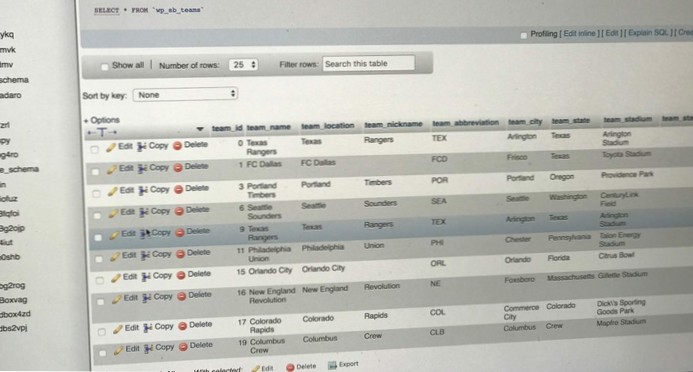This screenshot has width=693, height=372.
Task: Click the Copy icon in the FC Dallas row
Action: click(x=142, y=169)
